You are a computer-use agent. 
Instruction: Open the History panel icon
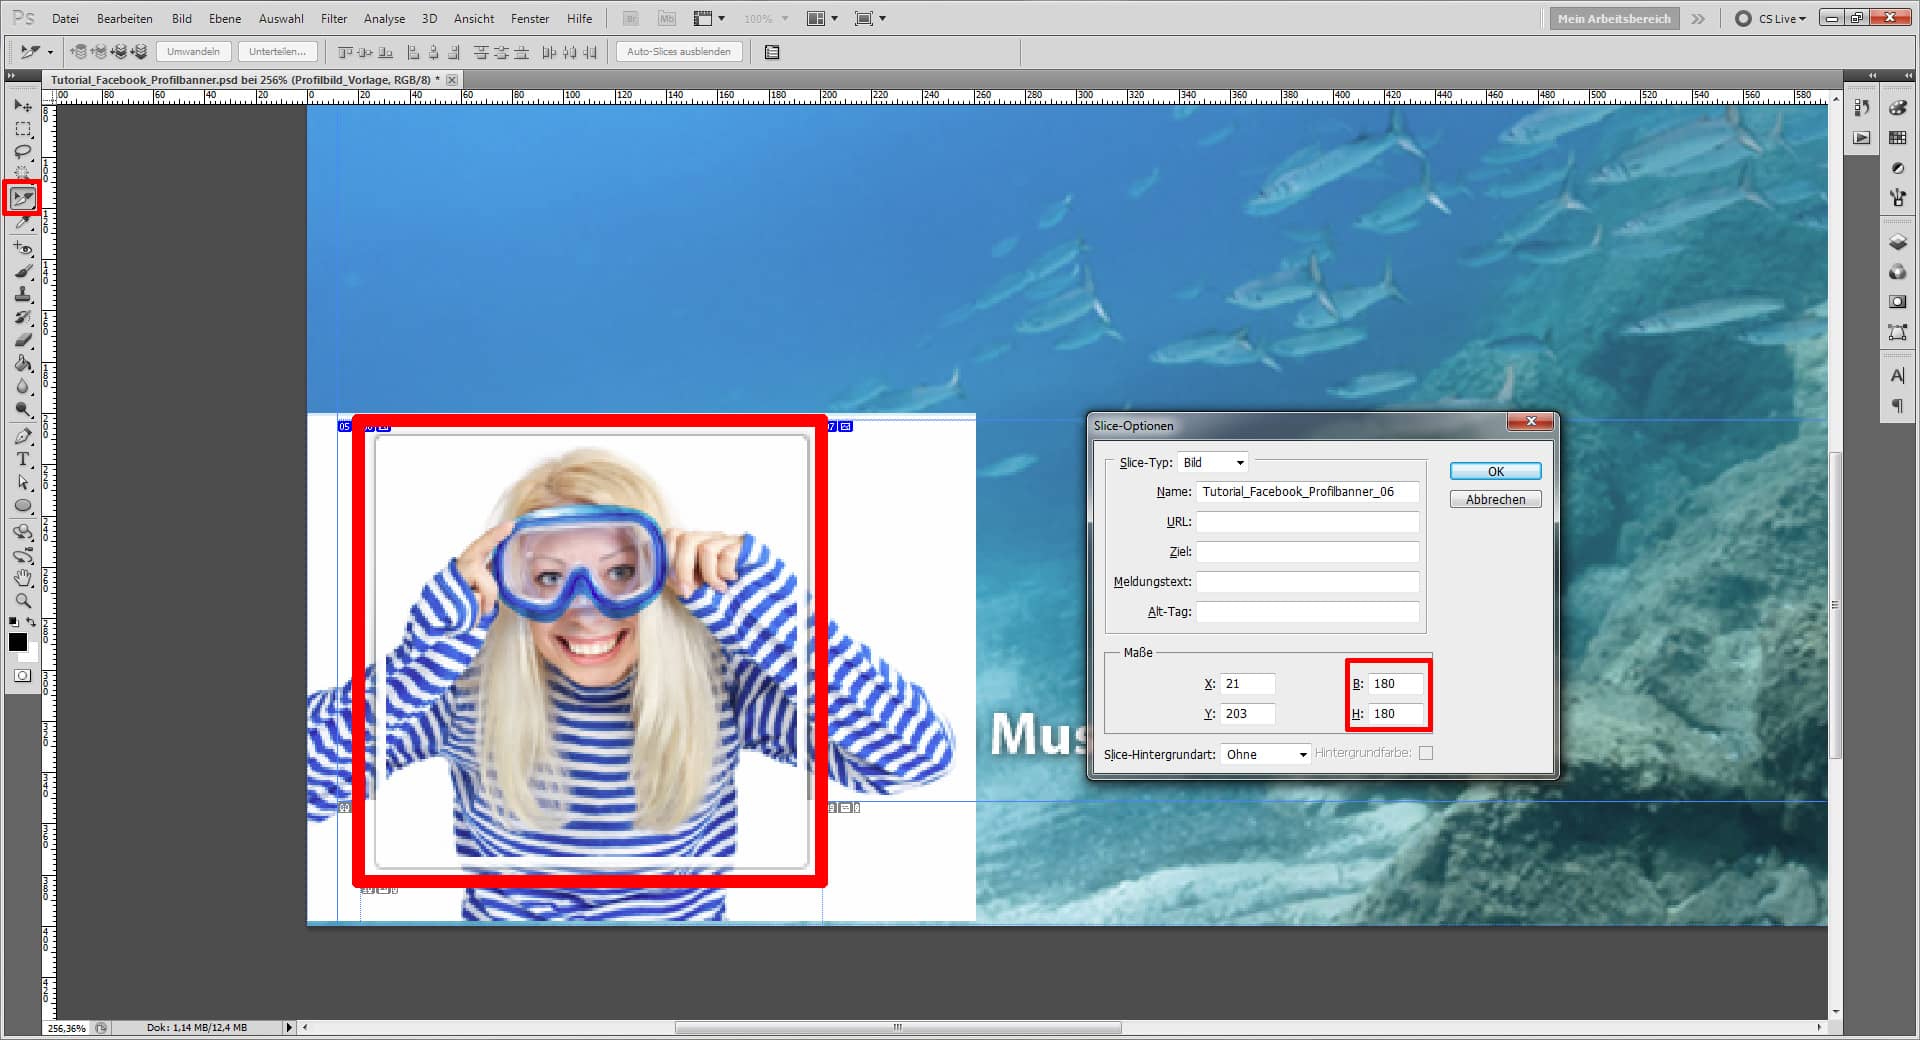click(1862, 110)
